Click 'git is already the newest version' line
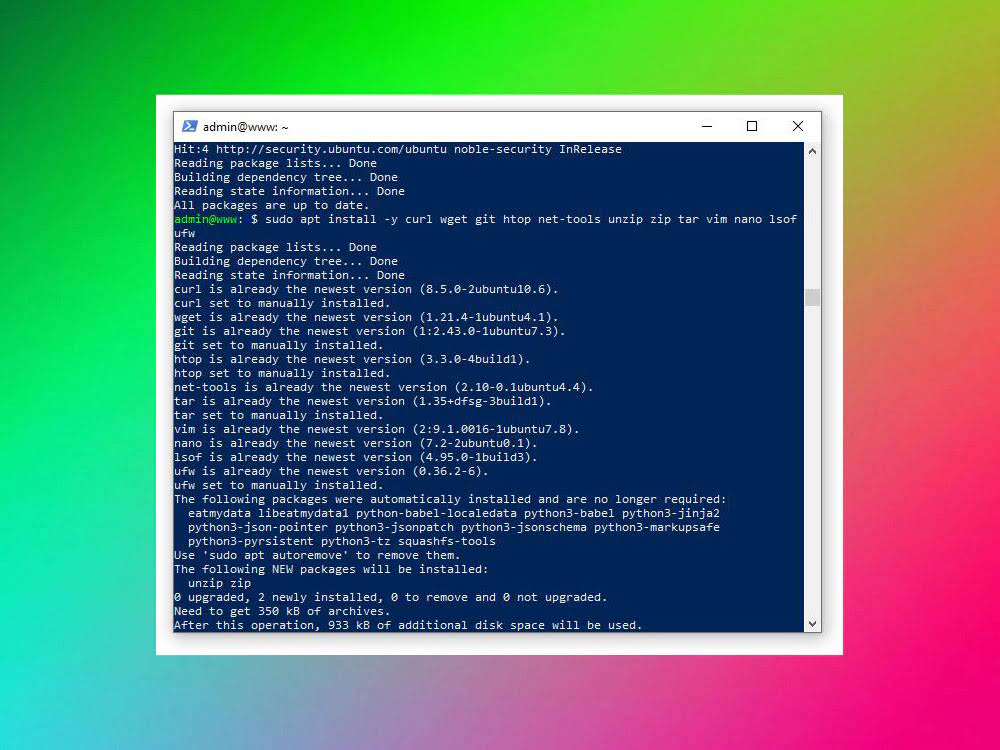The height and width of the screenshot is (750, 1000). (x=370, y=332)
